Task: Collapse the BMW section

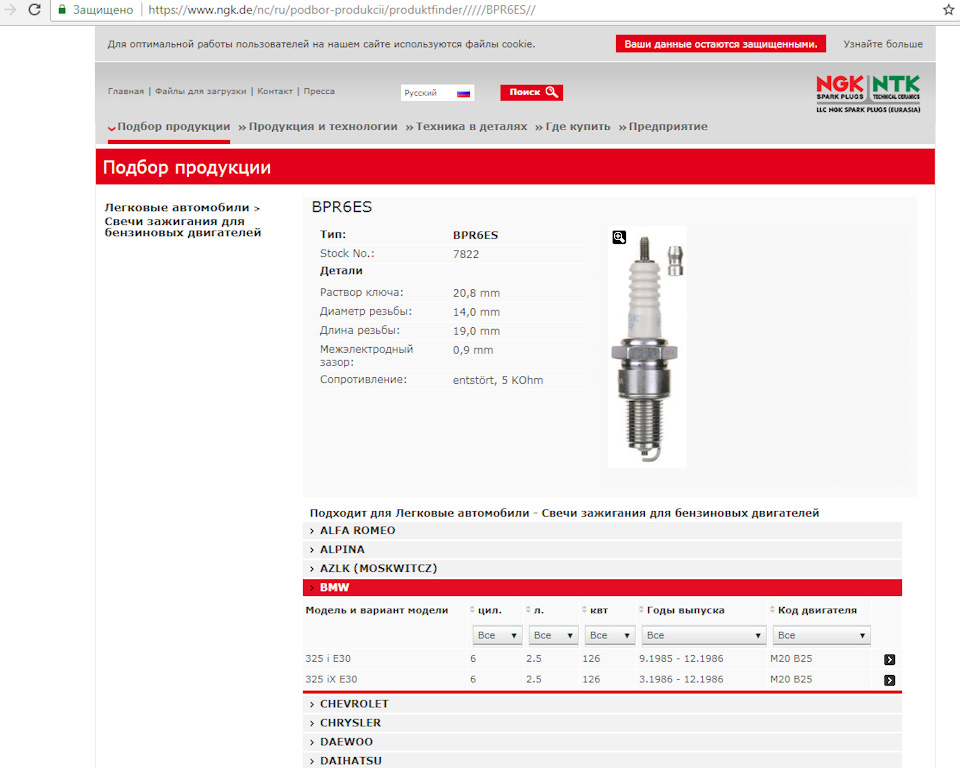Action: (602, 587)
